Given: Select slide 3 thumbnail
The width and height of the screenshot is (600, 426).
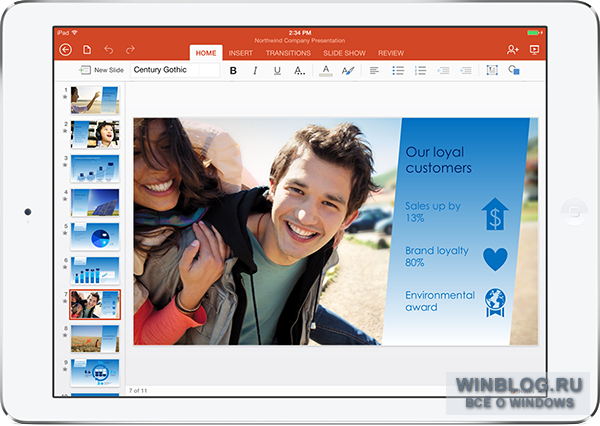Looking at the screenshot, I should click(x=95, y=168).
